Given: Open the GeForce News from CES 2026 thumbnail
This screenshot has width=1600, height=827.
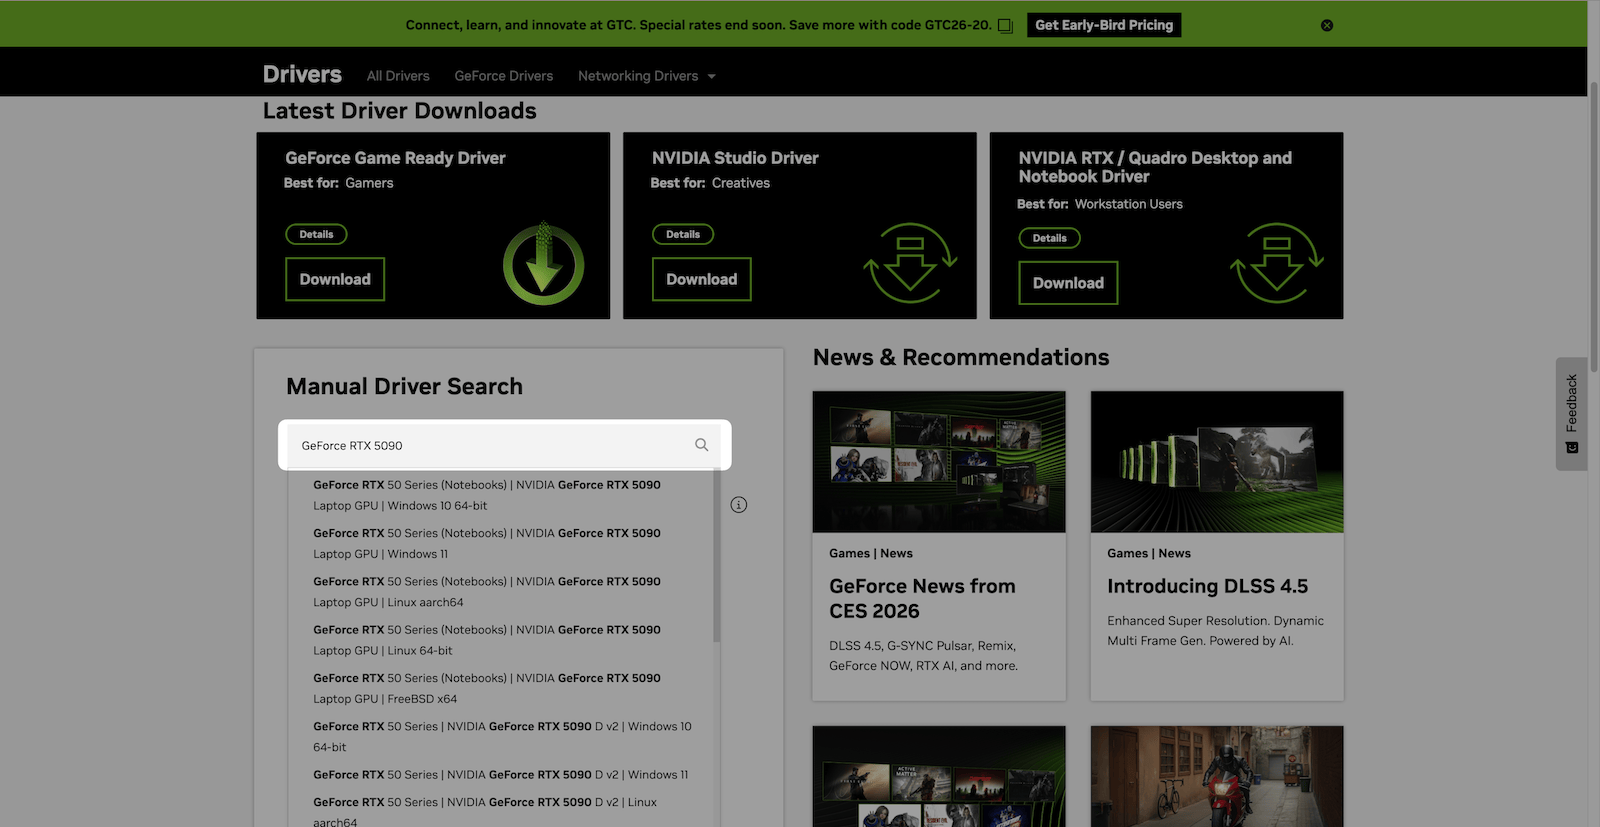Looking at the screenshot, I should [939, 462].
